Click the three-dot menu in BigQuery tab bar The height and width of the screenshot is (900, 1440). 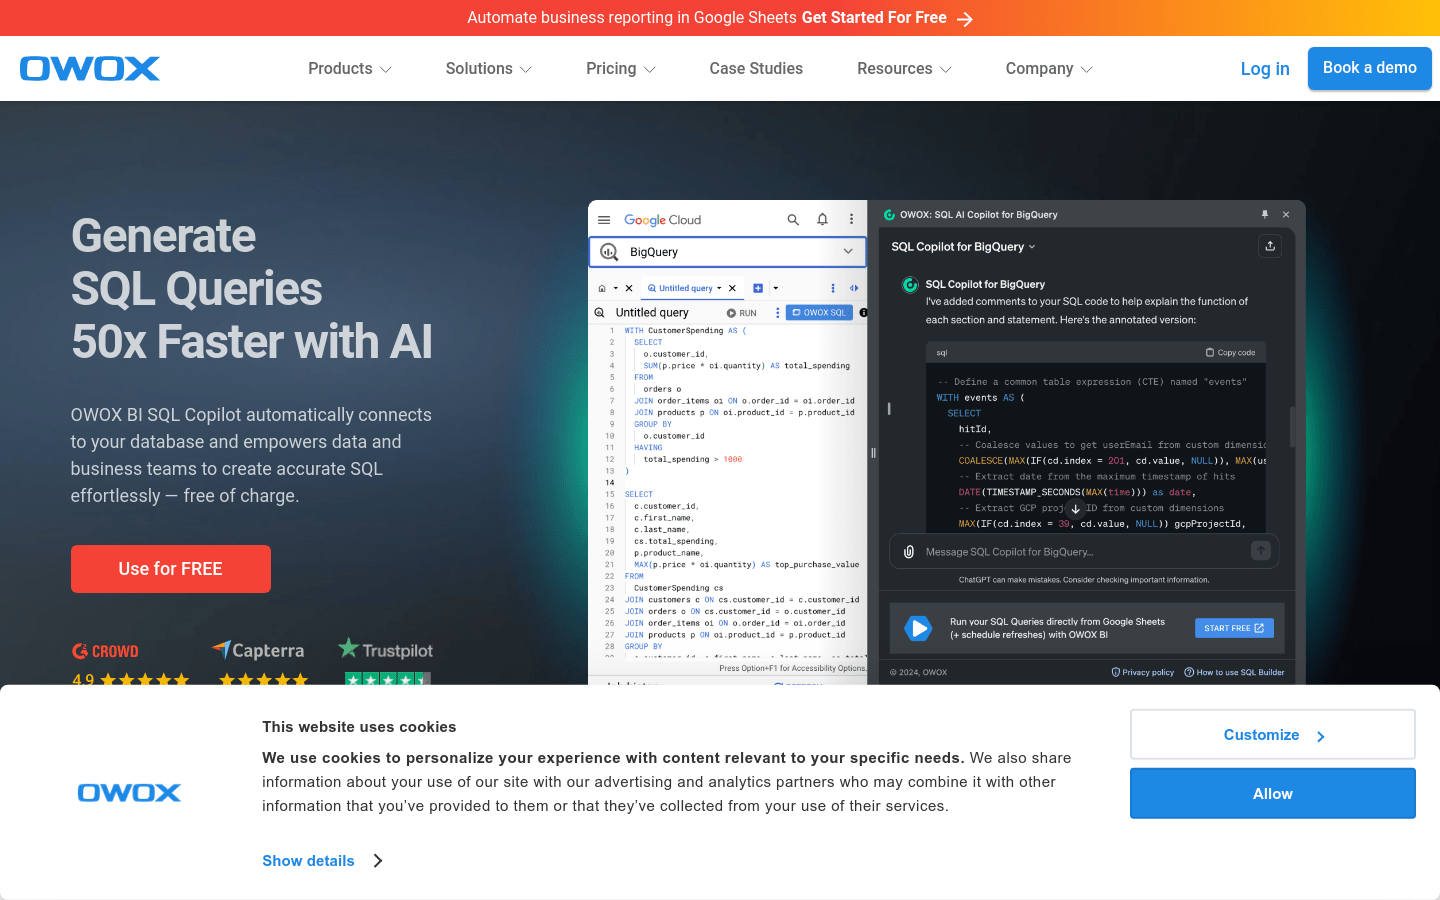(833, 288)
